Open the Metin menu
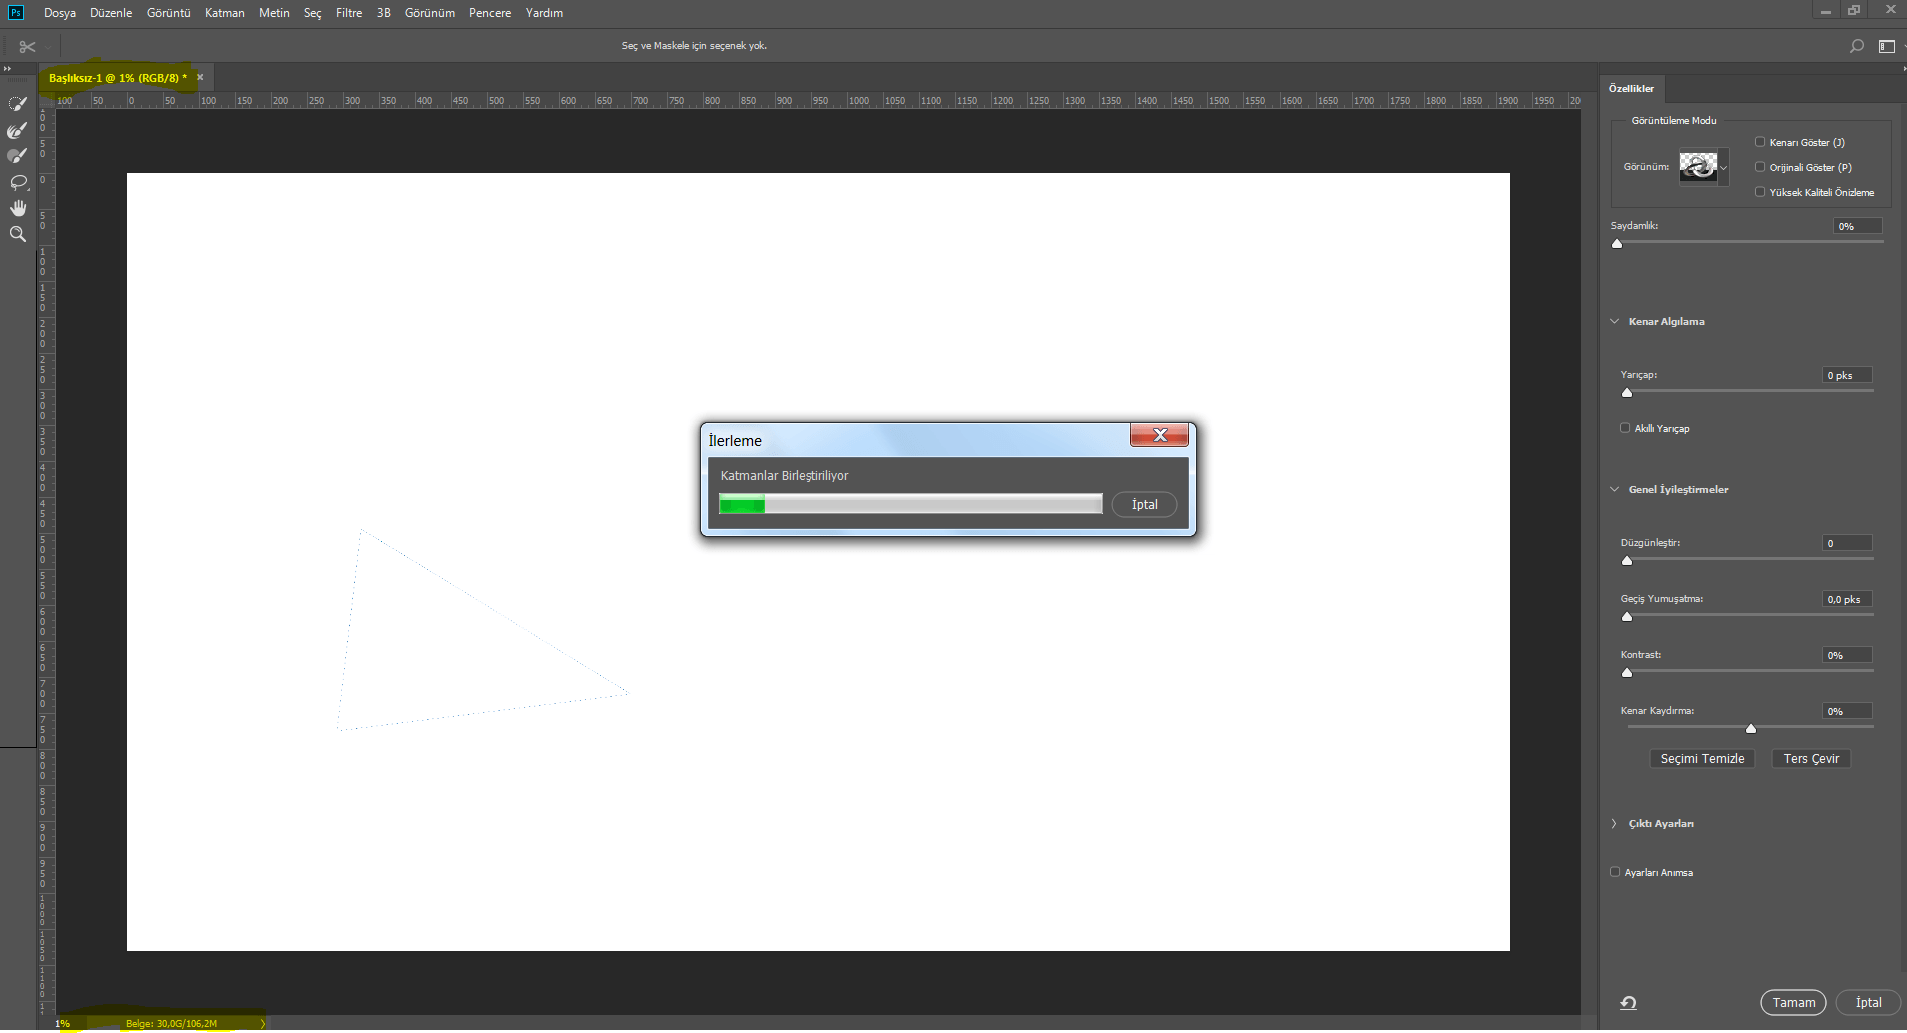Viewport: 1907px width, 1033px height. (x=274, y=13)
